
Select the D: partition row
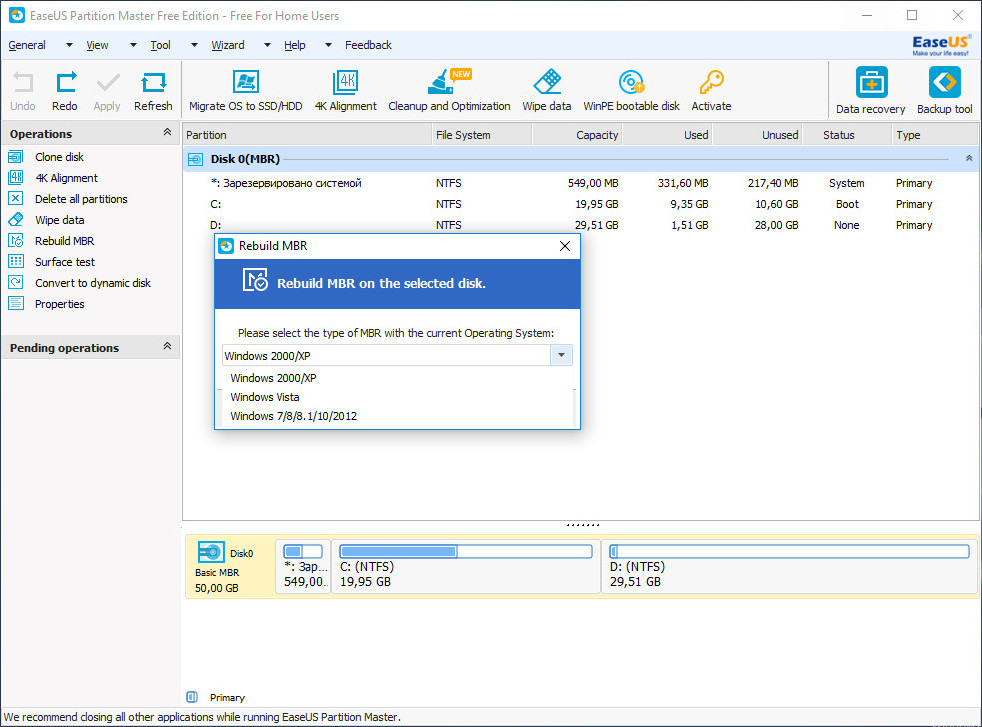click(x=581, y=225)
